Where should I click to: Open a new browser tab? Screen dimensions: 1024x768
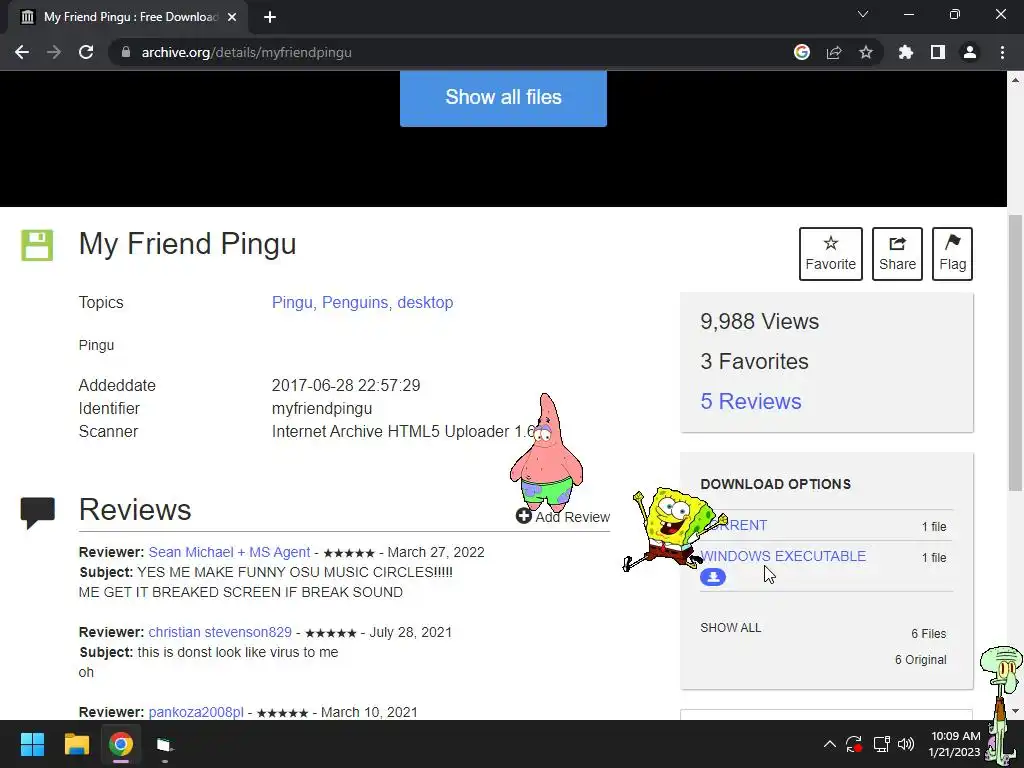pyautogui.click(x=270, y=17)
